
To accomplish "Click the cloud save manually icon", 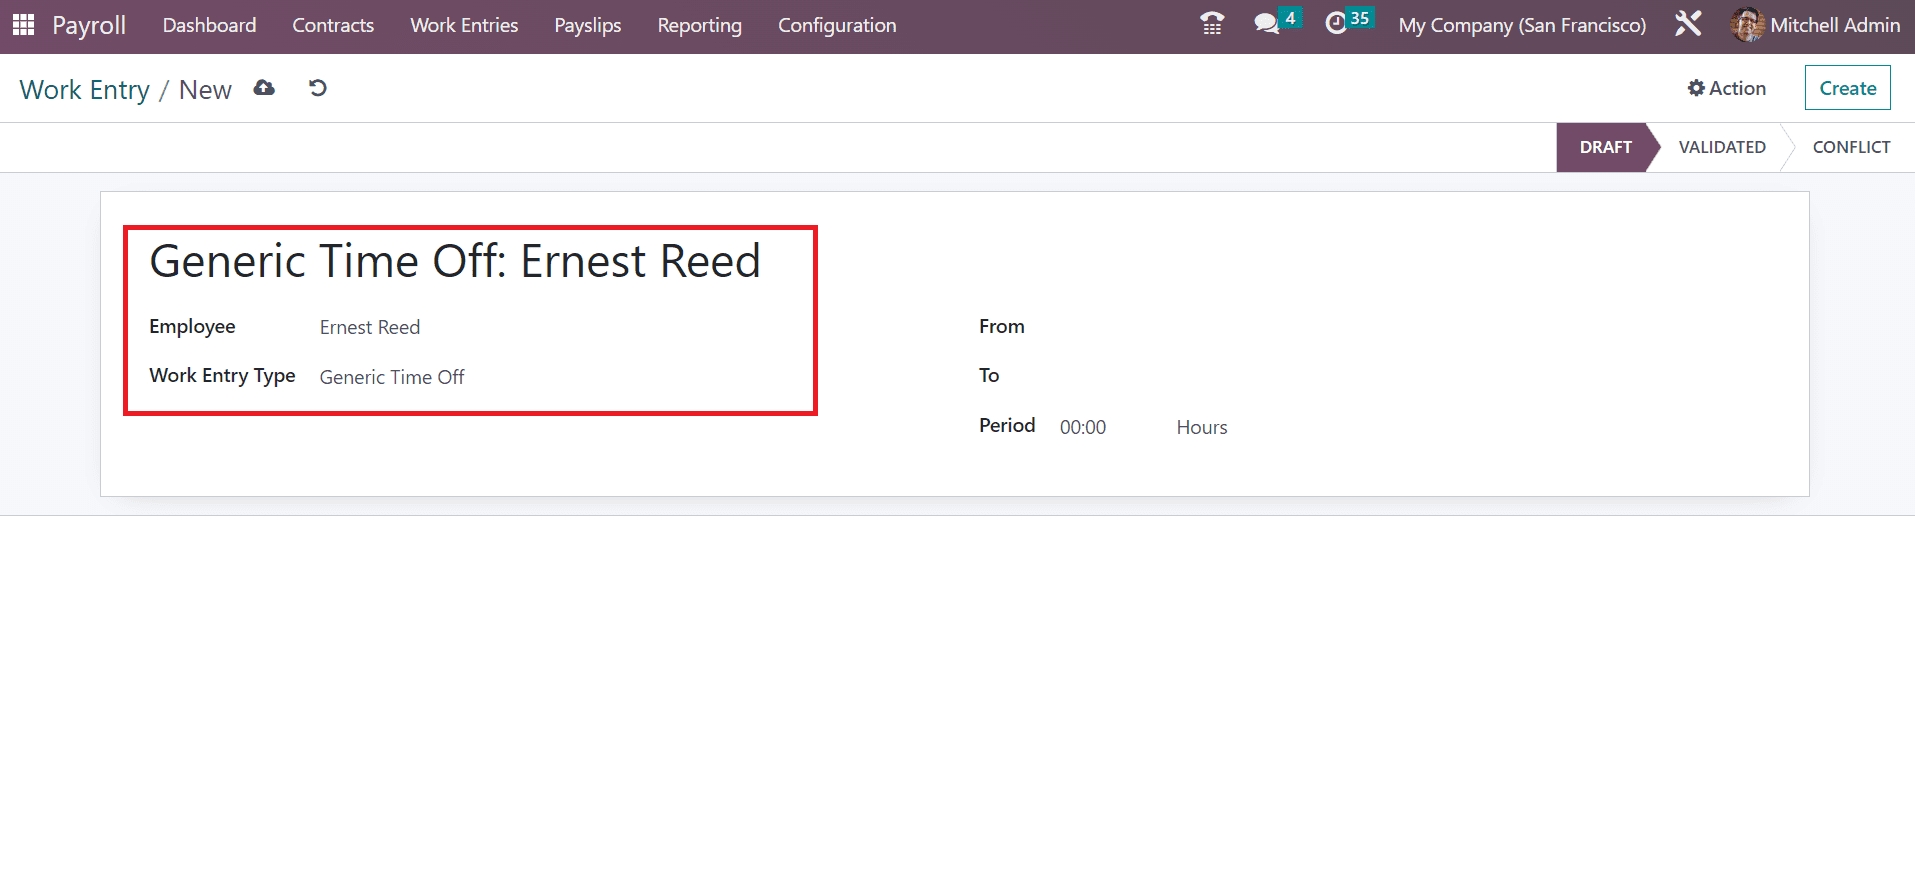I will pos(264,89).
